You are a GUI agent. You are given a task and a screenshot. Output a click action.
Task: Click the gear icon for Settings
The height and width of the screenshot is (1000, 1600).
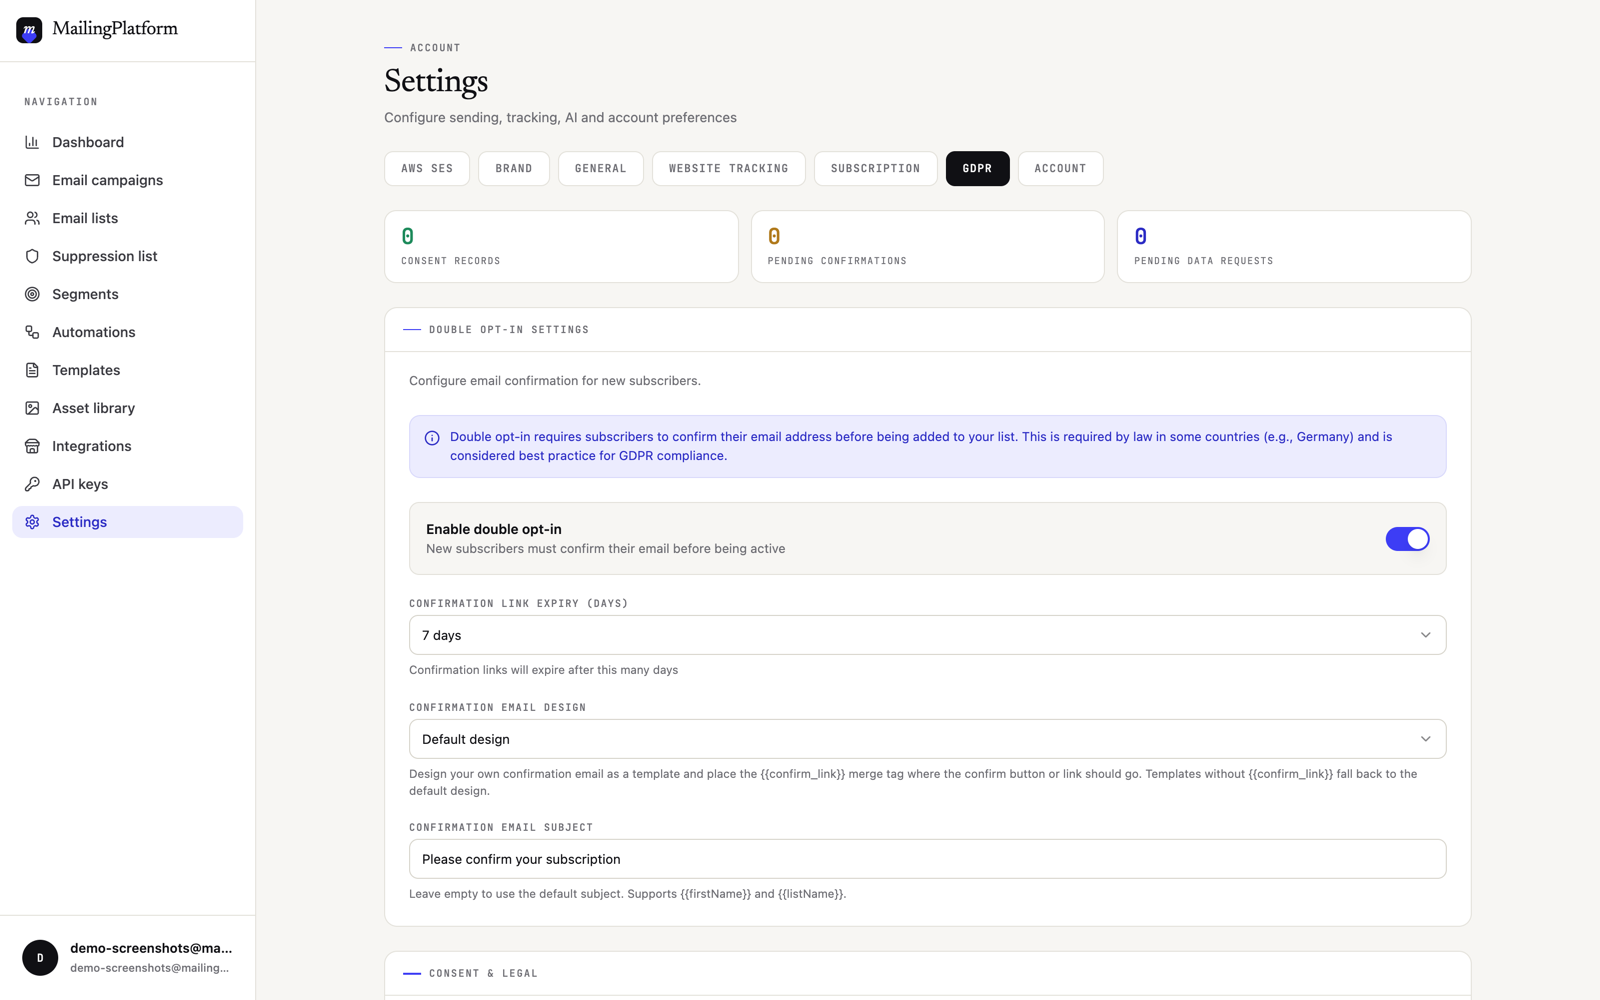(x=32, y=522)
